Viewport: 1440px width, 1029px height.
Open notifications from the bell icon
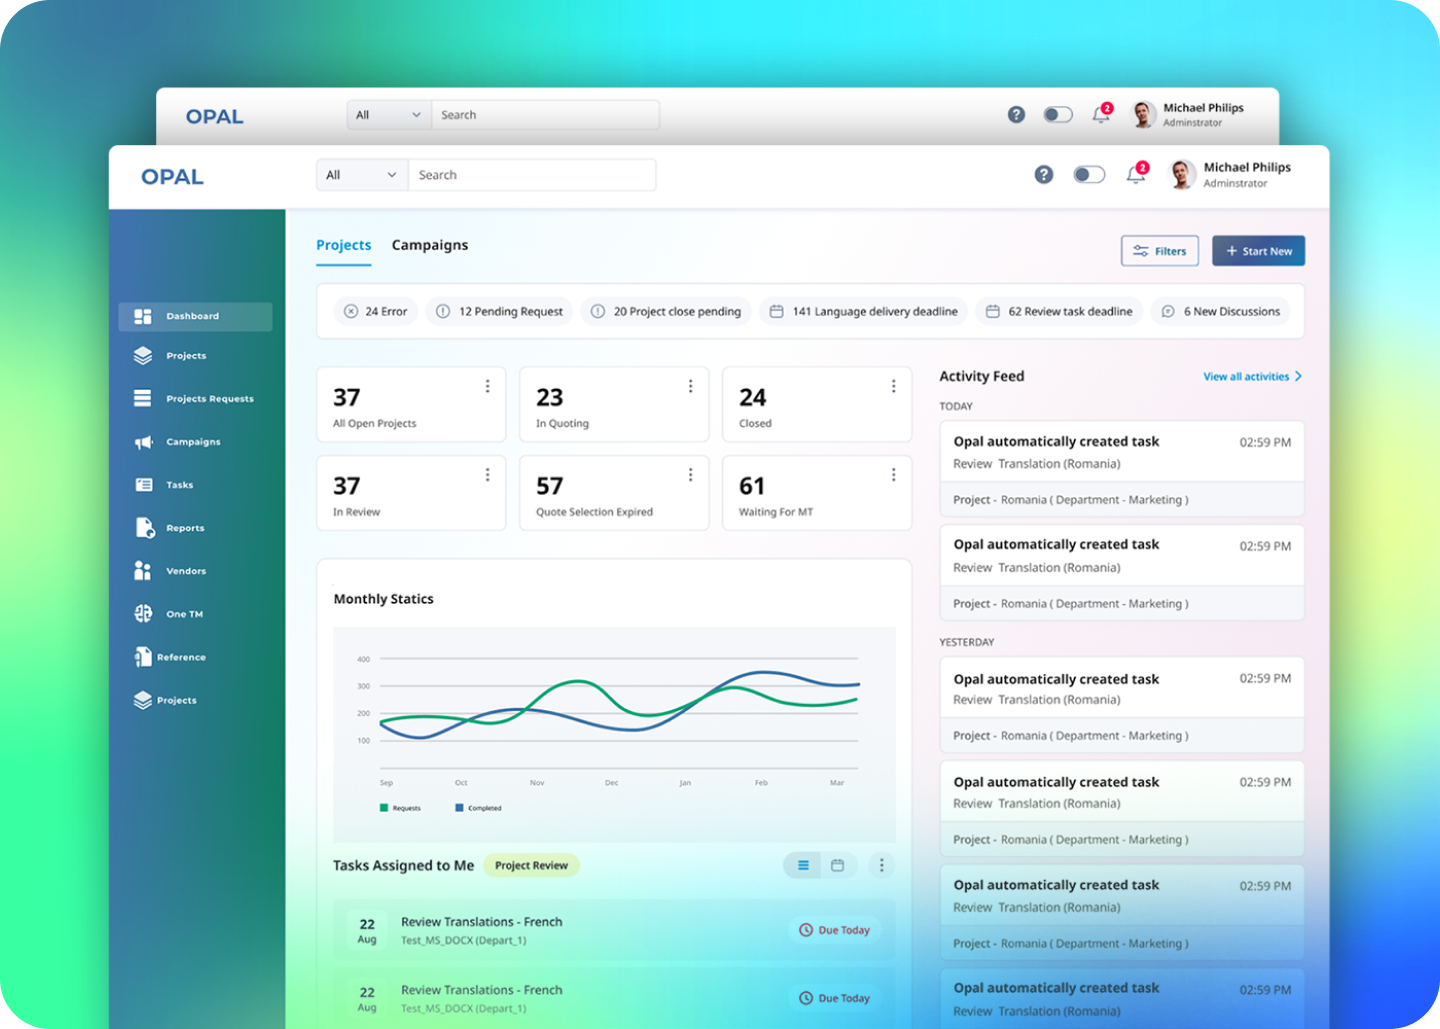(1136, 174)
